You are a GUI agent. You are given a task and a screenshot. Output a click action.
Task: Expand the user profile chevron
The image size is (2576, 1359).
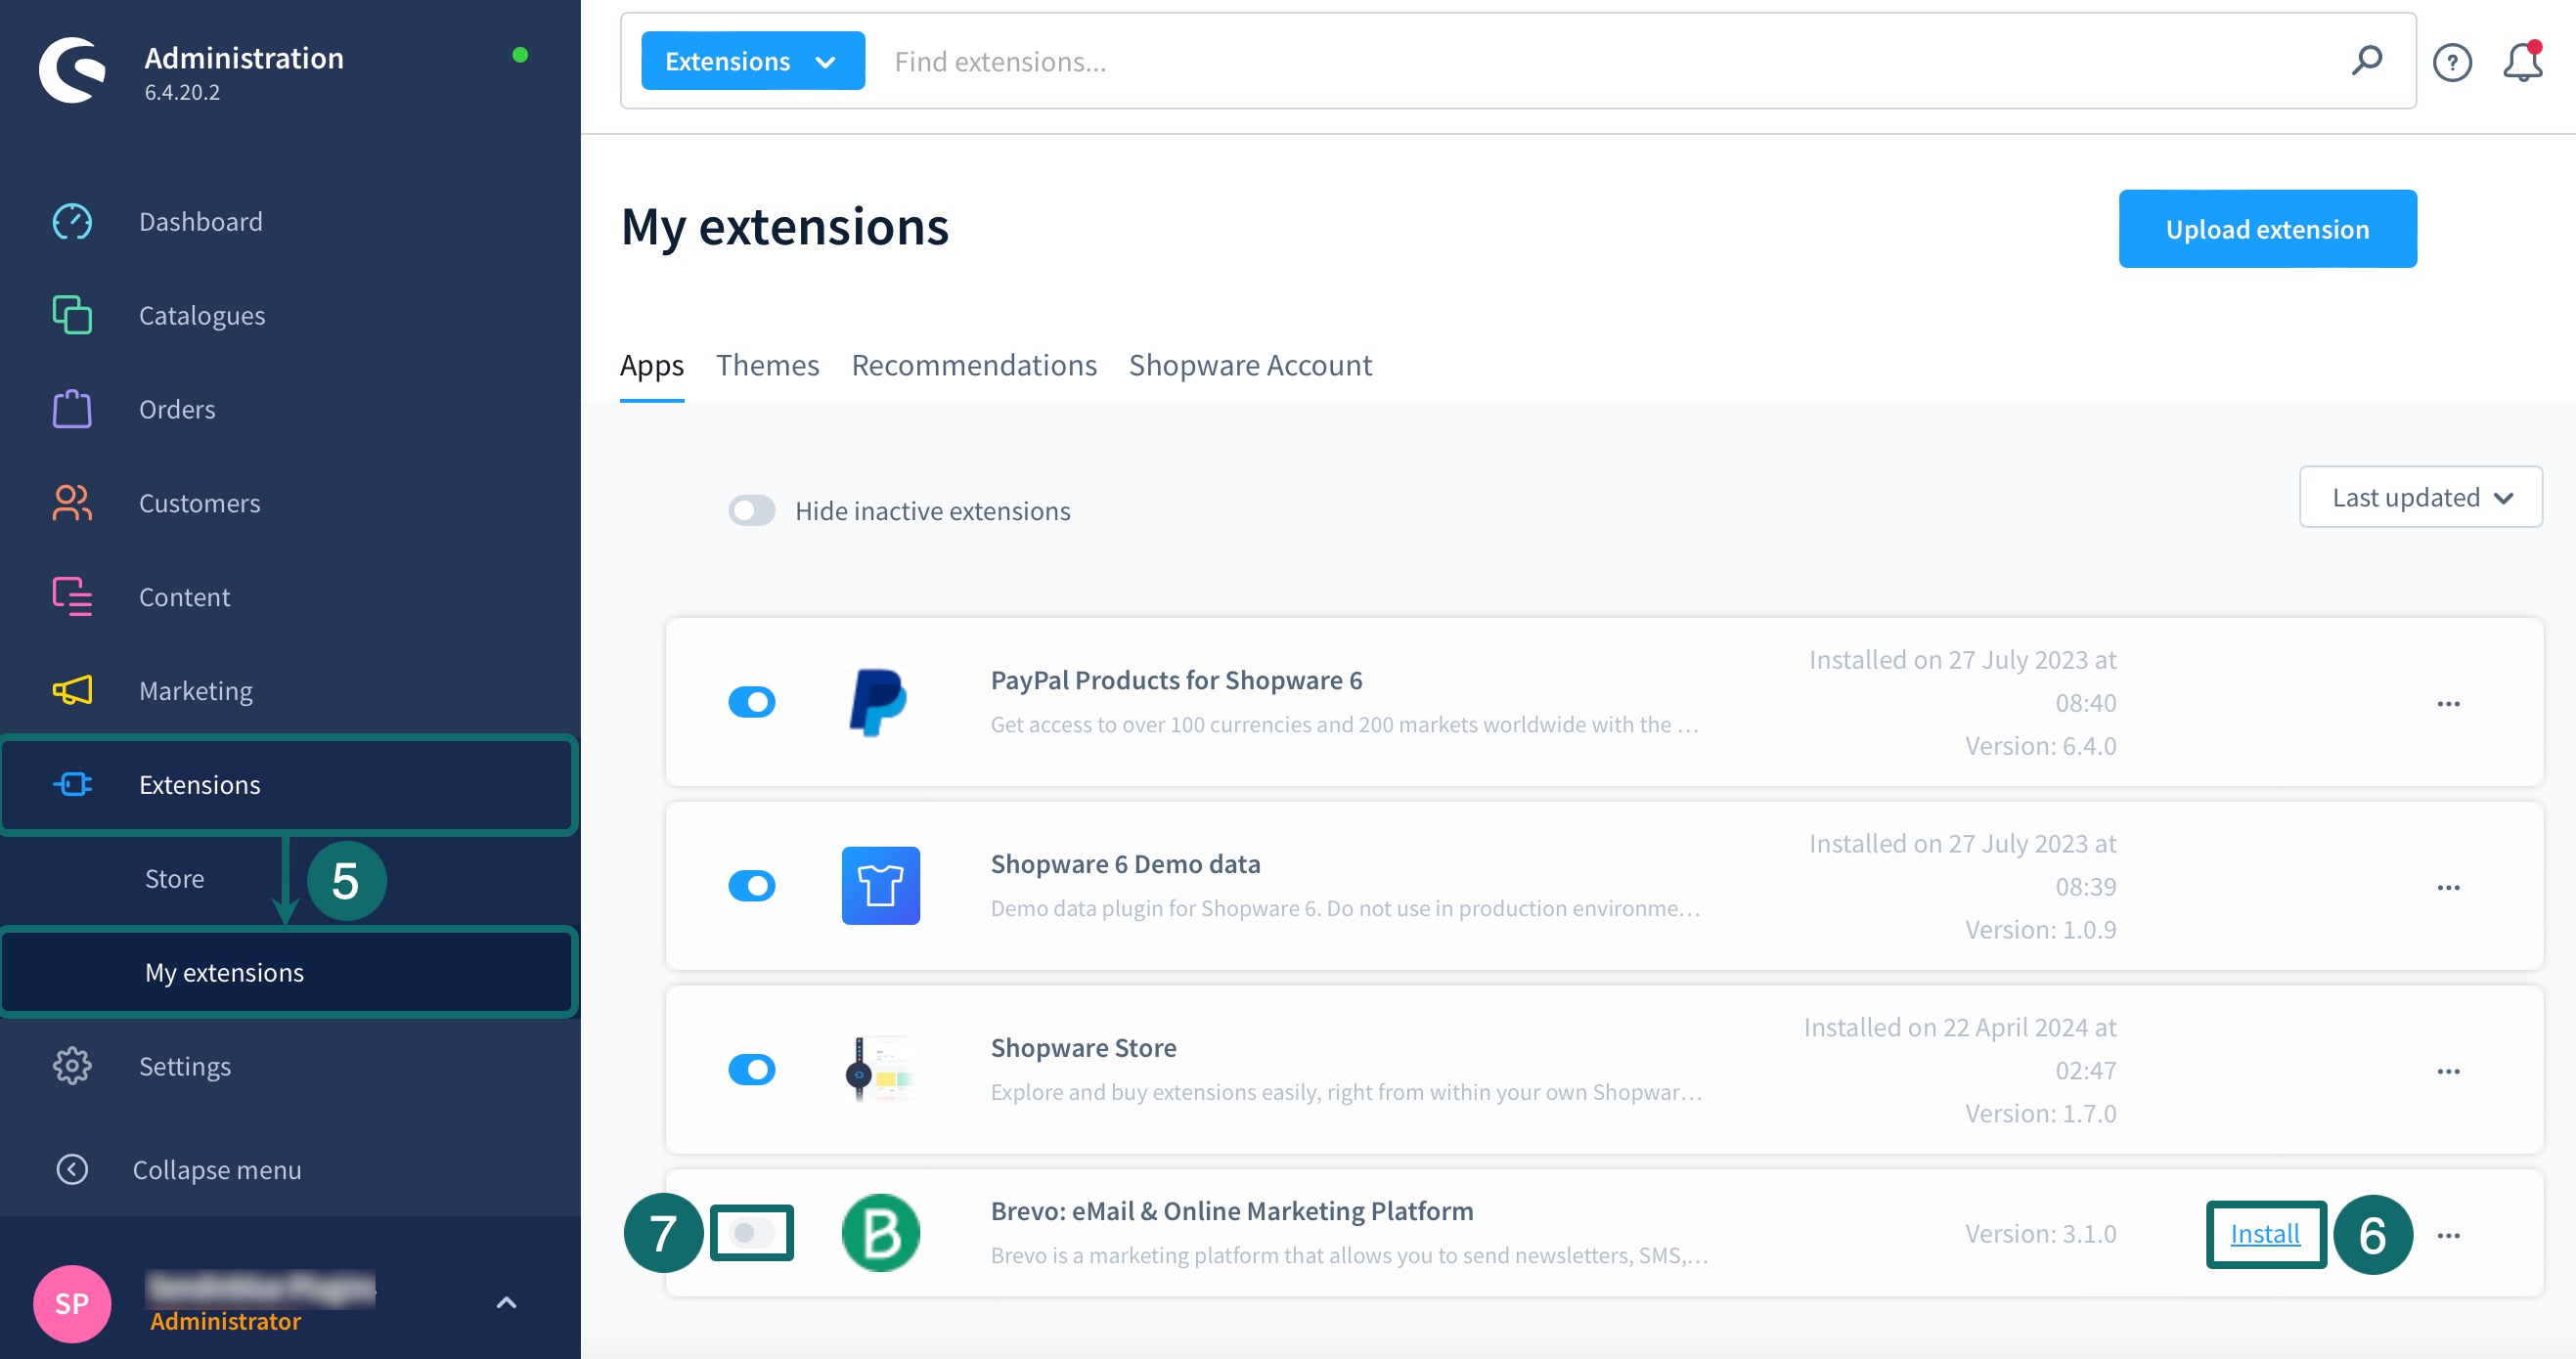tap(506, 1302)
